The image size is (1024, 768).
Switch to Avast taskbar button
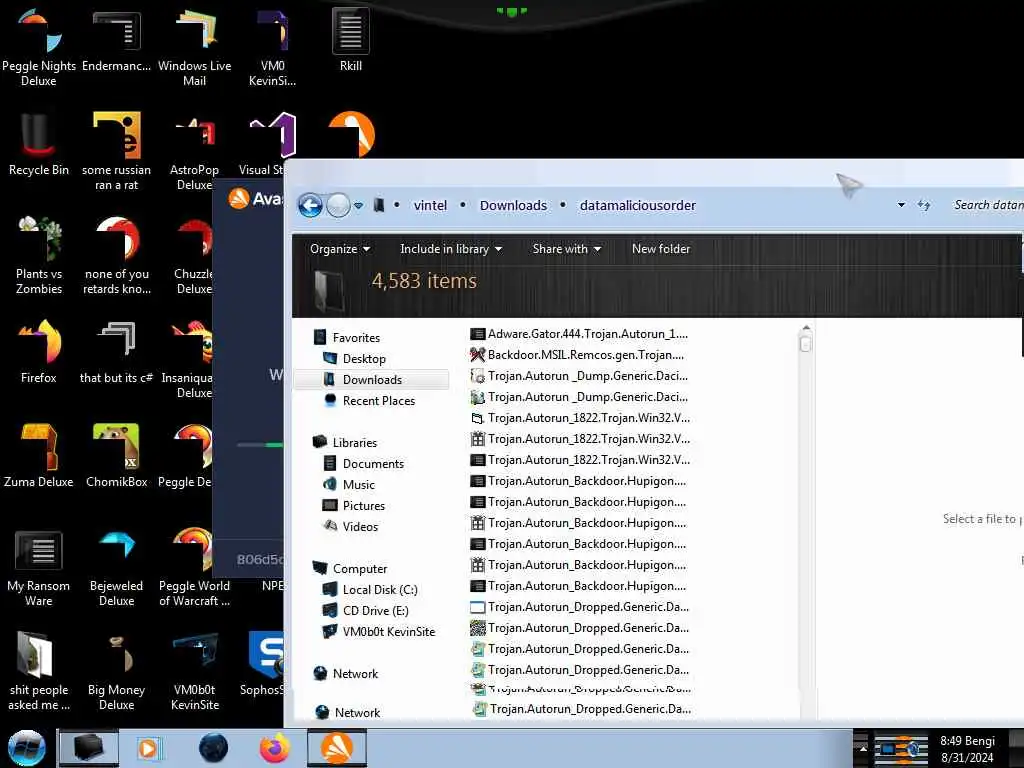(336, 748)
